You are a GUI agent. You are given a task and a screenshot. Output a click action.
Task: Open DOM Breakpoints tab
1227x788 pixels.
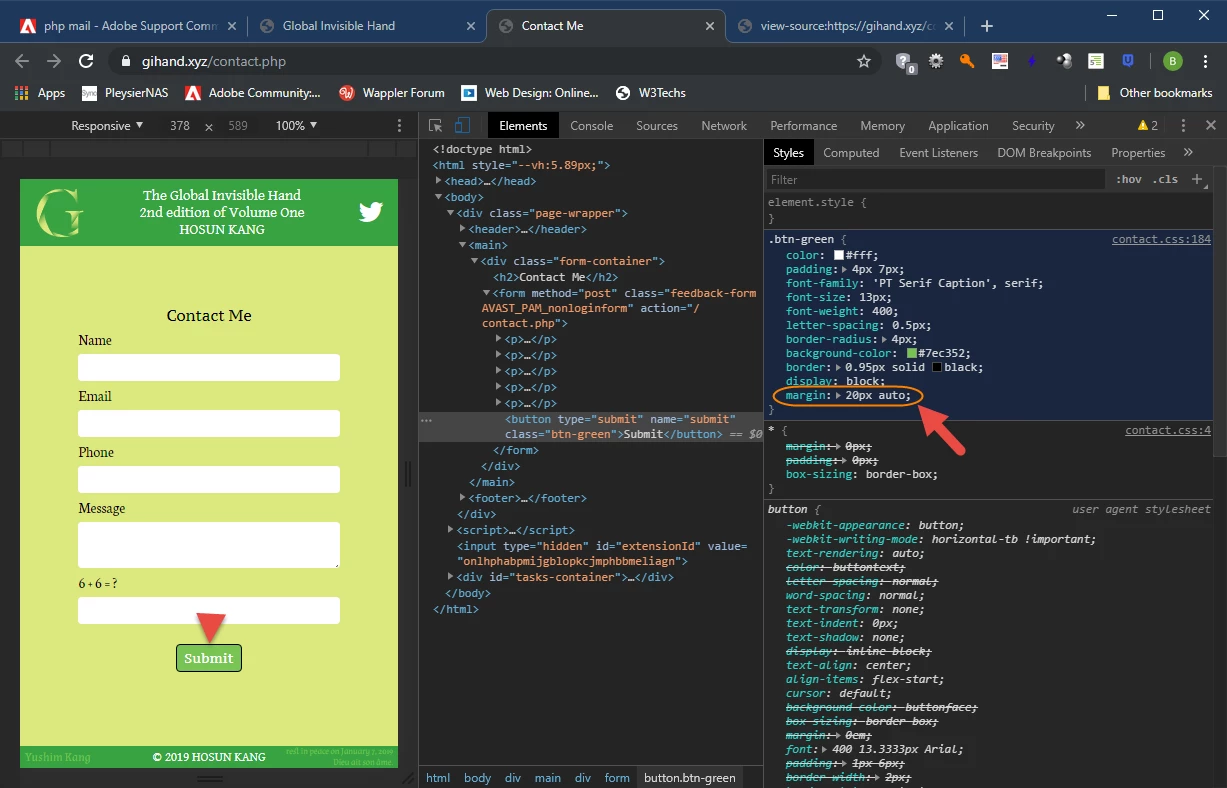pos(1044,153)
